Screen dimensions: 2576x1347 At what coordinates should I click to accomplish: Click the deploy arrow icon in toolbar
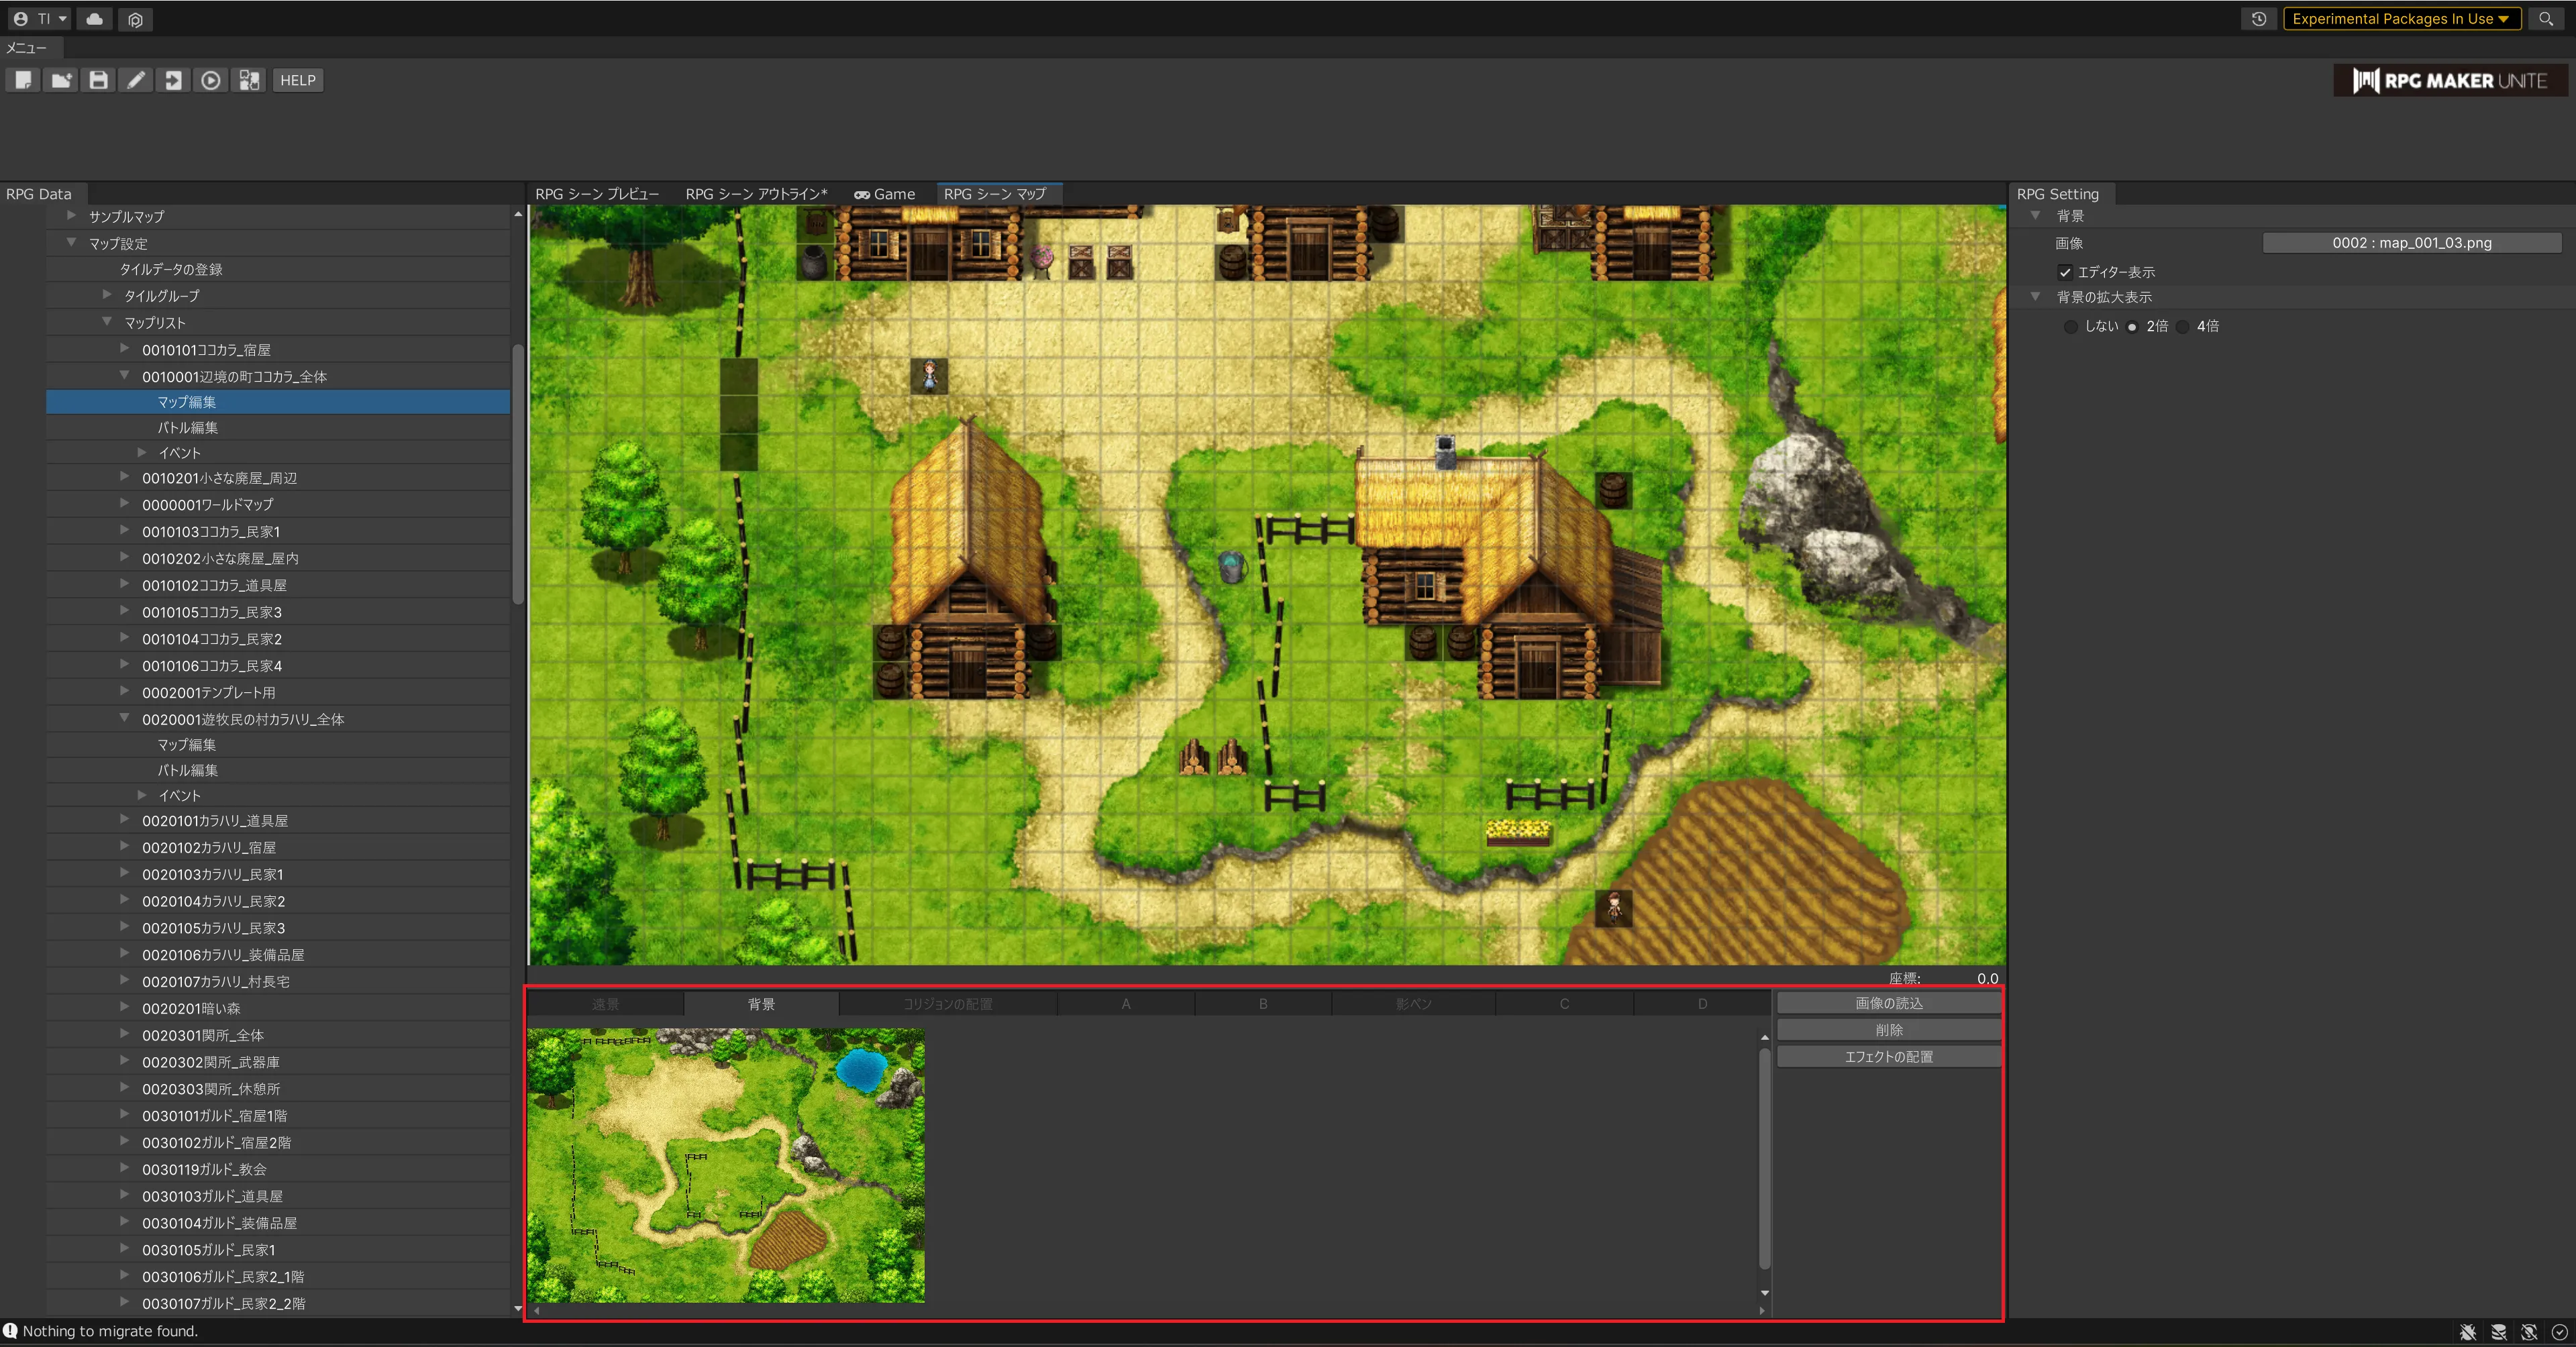[173, 80]
